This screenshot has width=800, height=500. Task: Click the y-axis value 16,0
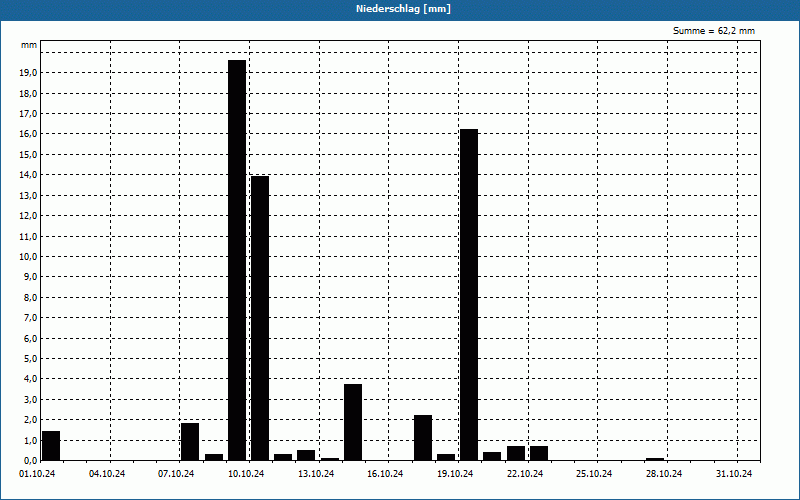pos(29,134)
